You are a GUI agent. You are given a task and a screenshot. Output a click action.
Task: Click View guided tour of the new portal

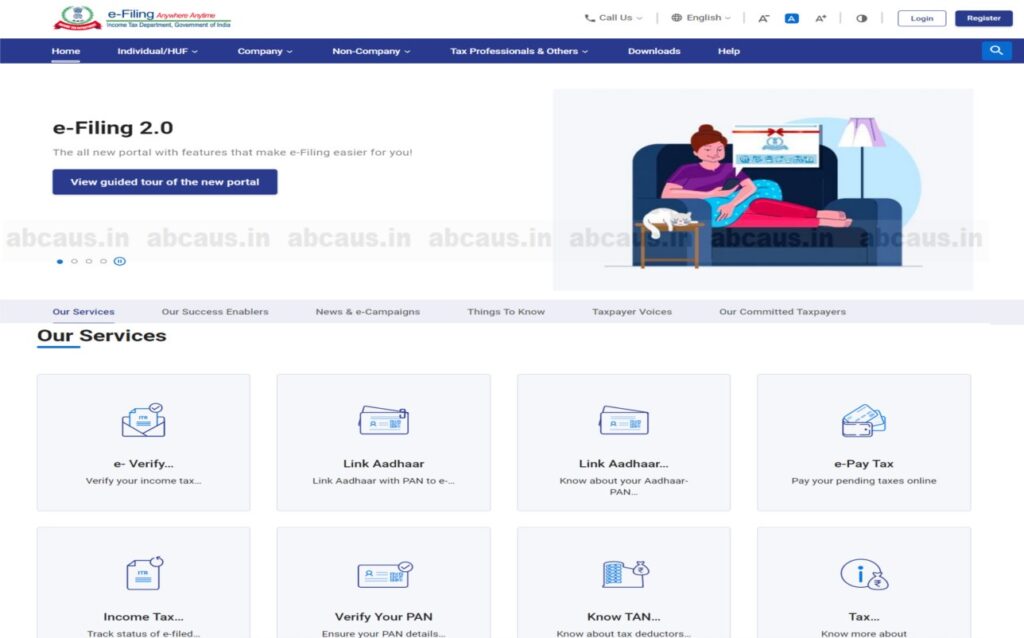pos(164,181)
